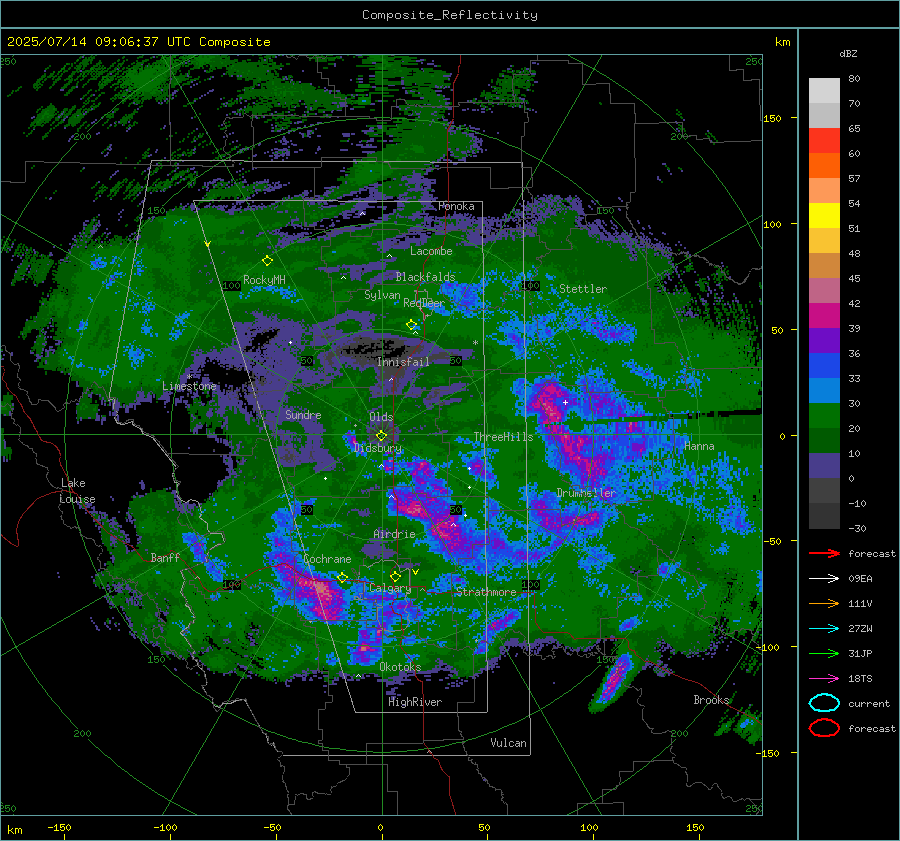Viewport: 900px width, 841px height.
Task: Select the cyan 27ZW arrow icon
Action: (x=824, y=629)
